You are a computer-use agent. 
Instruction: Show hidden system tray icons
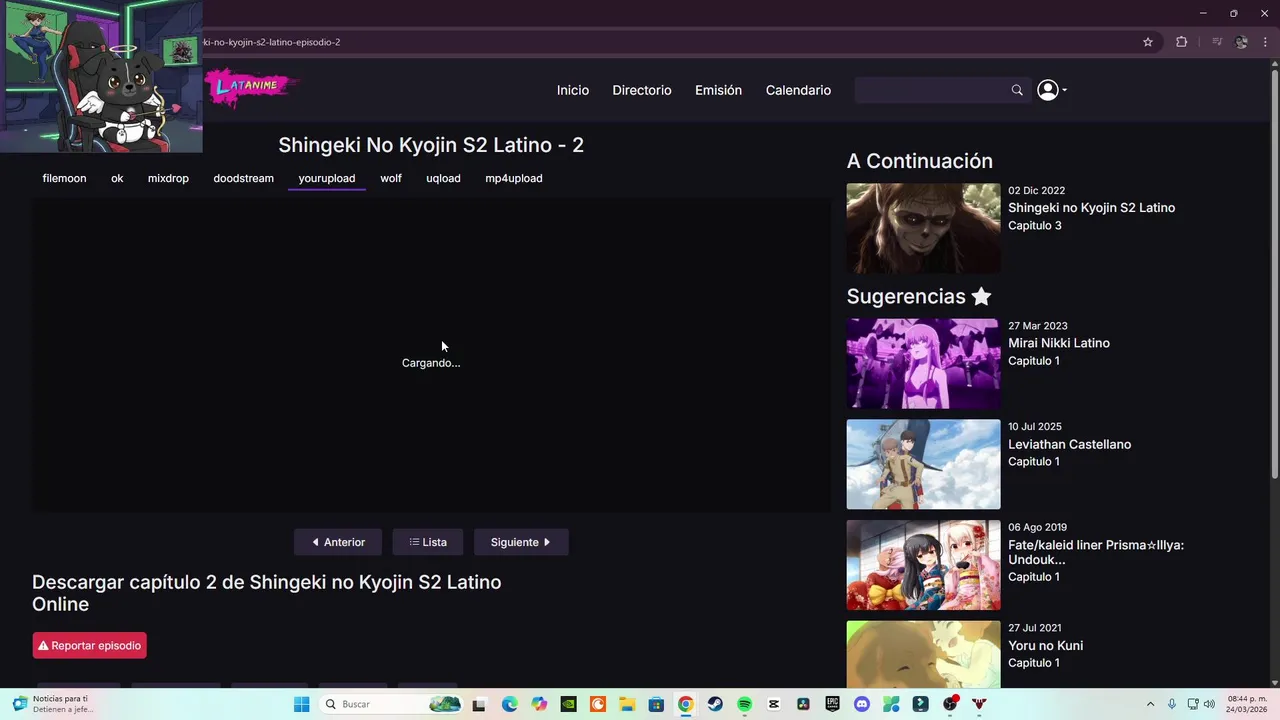click(x=1150, y=704)
